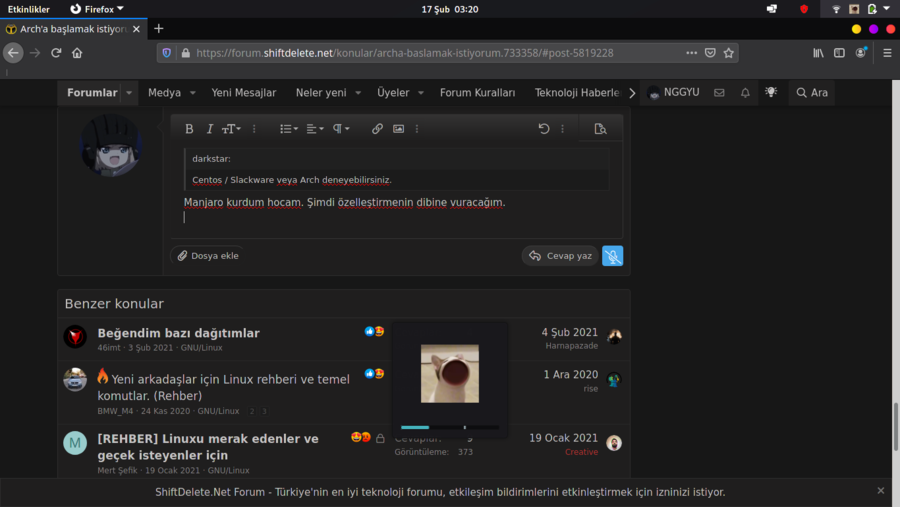Dismiss the notification permission banner
The image size is (900, 507).
pos(880,490)
